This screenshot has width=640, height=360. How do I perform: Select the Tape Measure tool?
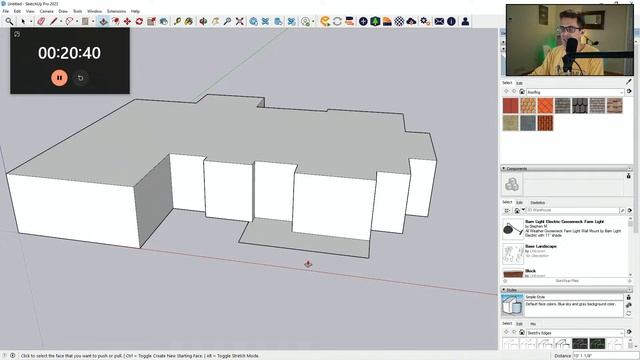pos(177,21)
